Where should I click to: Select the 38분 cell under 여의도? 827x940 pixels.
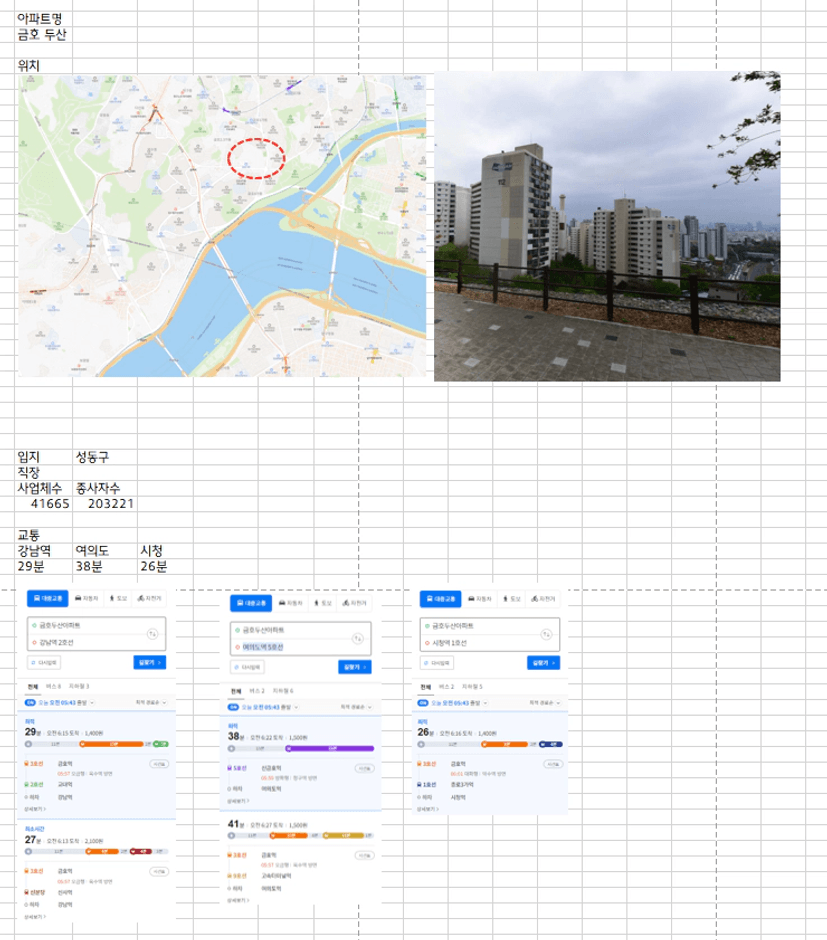pyautogui.click(x=105, y=566)
